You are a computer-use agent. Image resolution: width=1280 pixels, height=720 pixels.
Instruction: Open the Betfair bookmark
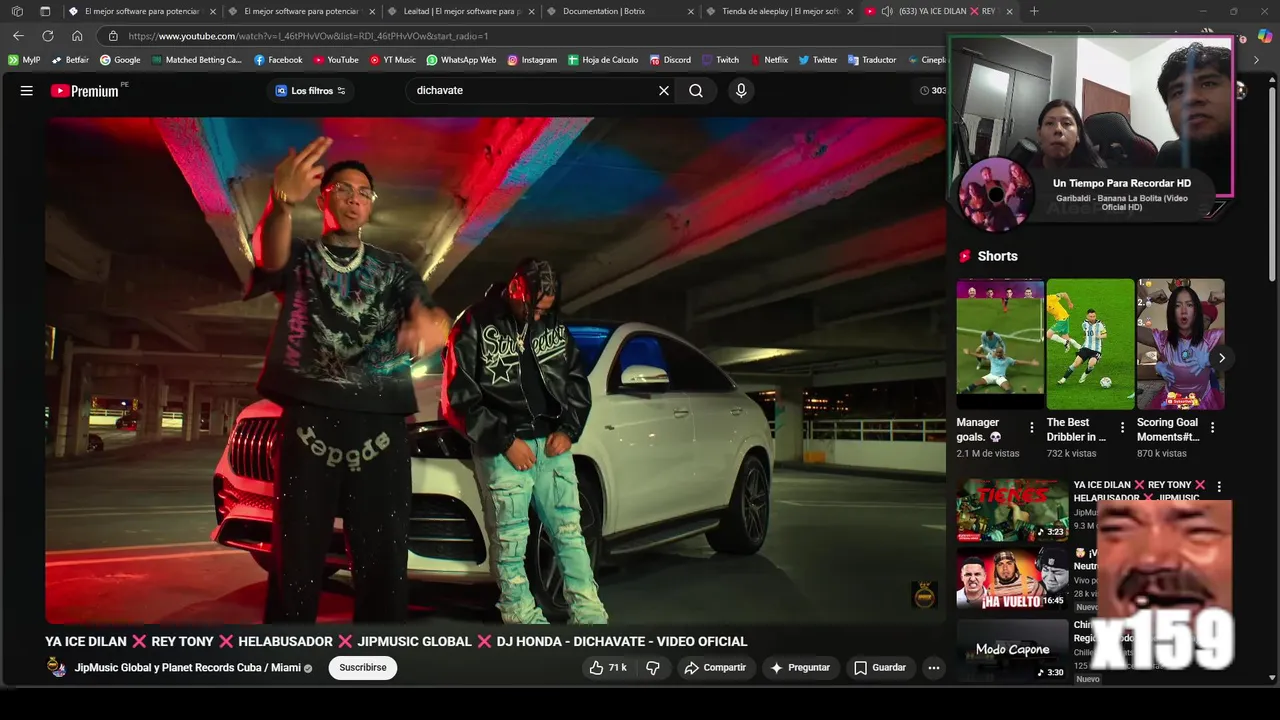70,60
